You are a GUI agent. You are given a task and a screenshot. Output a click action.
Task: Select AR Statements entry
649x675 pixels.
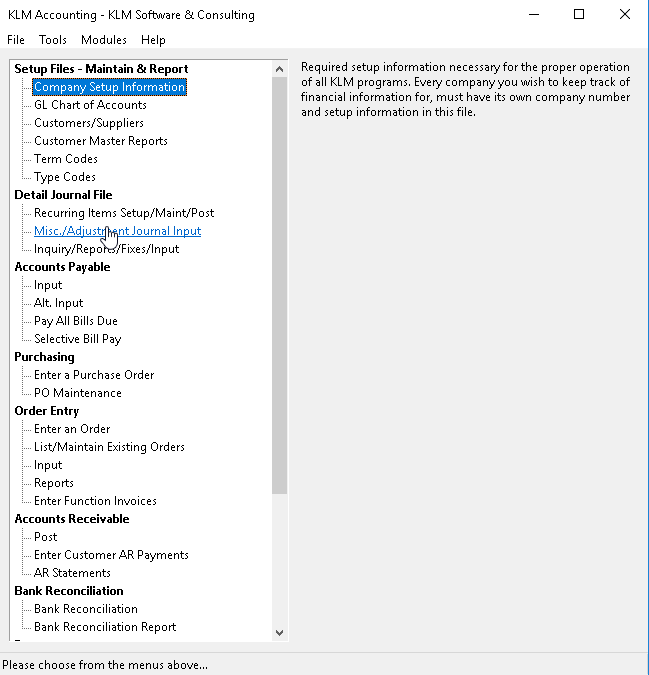[x=72, y=573]
